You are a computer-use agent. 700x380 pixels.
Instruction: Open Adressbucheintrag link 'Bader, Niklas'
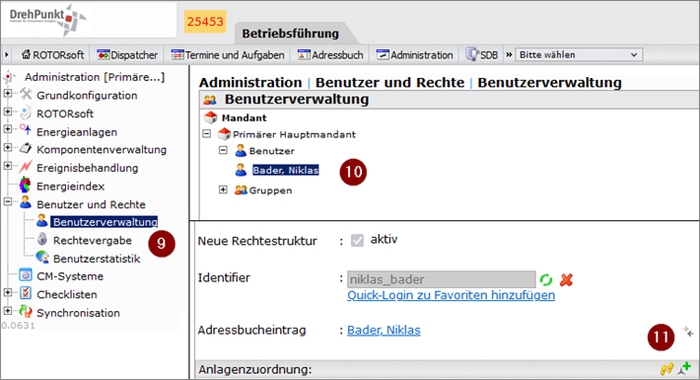(x=383, y=330)
